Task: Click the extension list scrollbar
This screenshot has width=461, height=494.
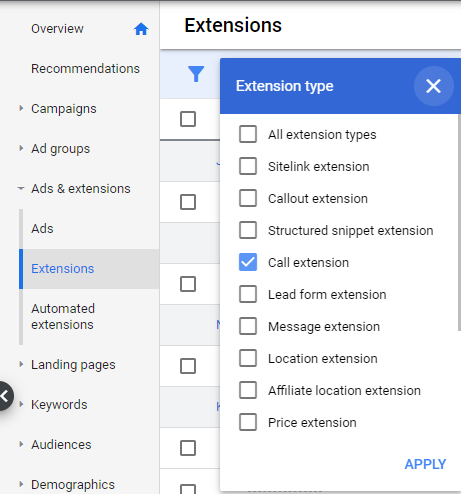Action: [459, 222]
